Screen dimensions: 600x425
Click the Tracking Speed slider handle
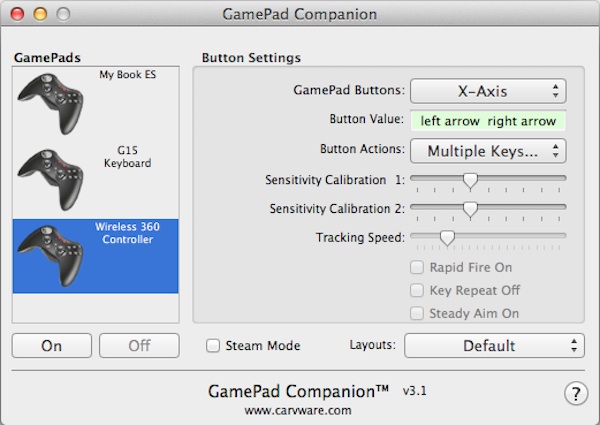(447, 238)
